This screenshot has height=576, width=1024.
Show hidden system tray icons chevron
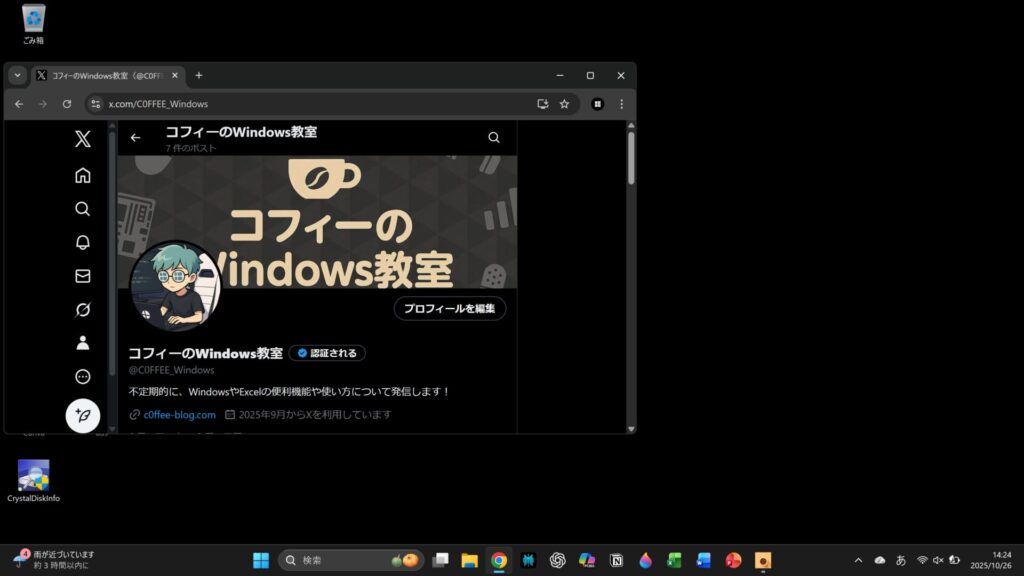pyautogui.click(x=858, y=560)
